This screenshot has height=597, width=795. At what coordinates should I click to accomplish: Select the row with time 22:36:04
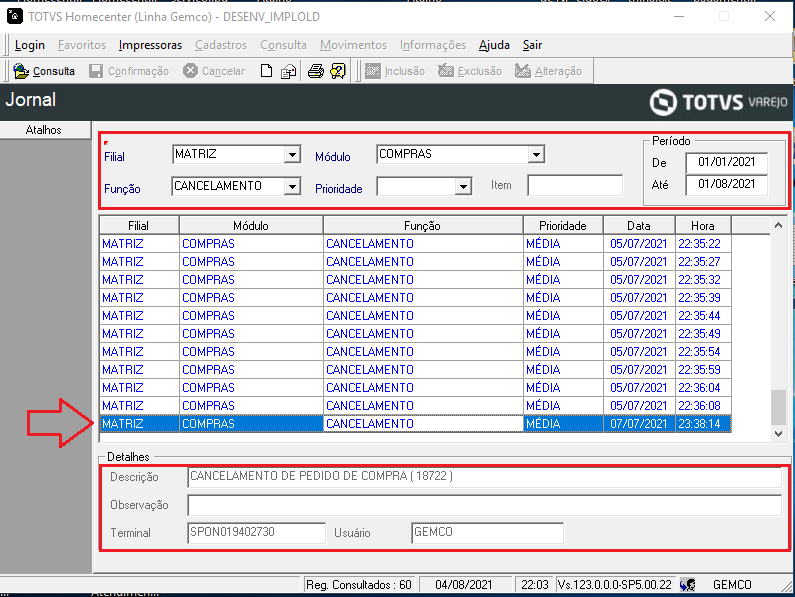pos(415,388)
